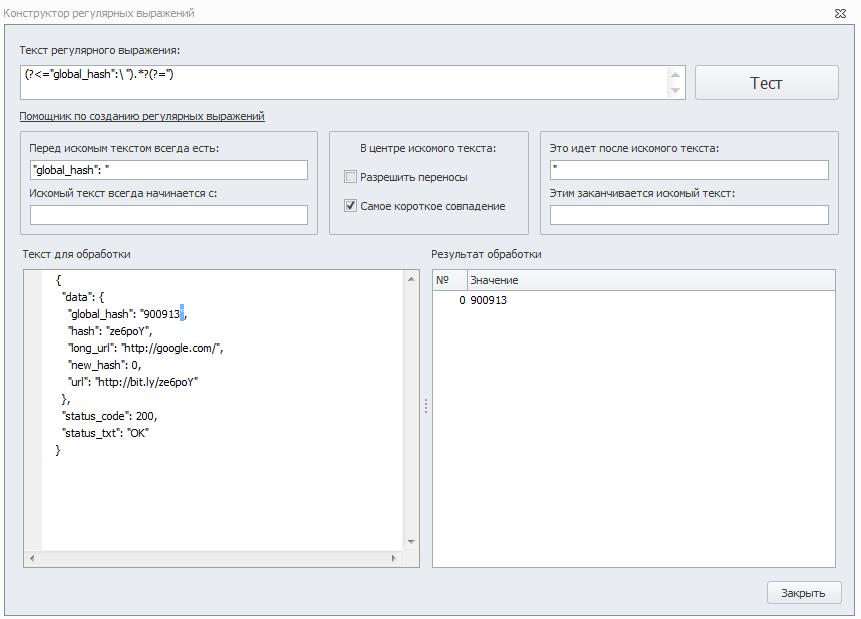This screenshot has height=619, width=861.
Task: Click the text area vertical scroll-up arrow
Action: tap(411, 280)
